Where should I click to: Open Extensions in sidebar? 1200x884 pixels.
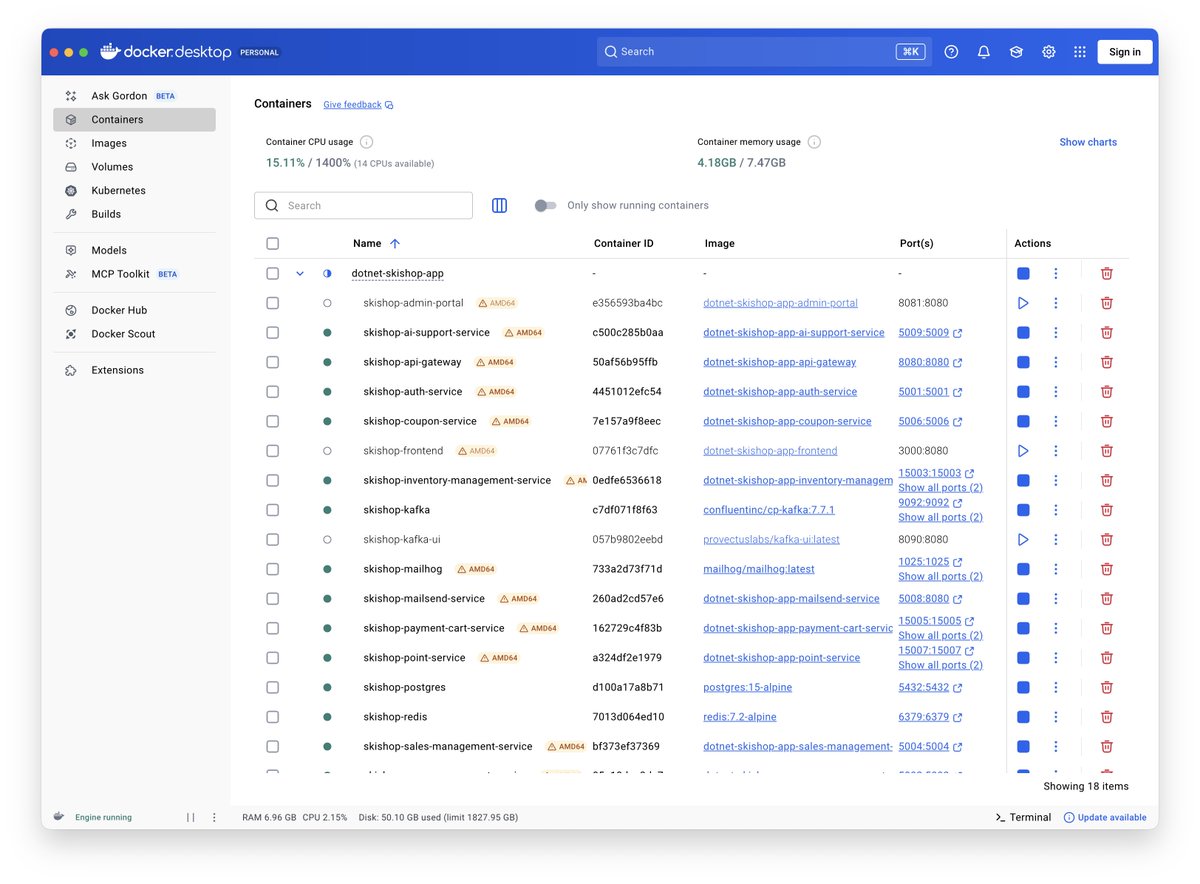(134, 370)
